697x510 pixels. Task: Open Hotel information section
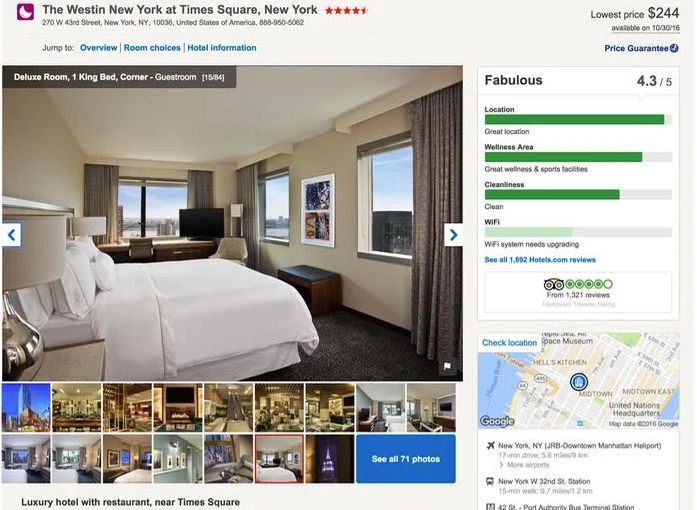click(x=222, y=48)
